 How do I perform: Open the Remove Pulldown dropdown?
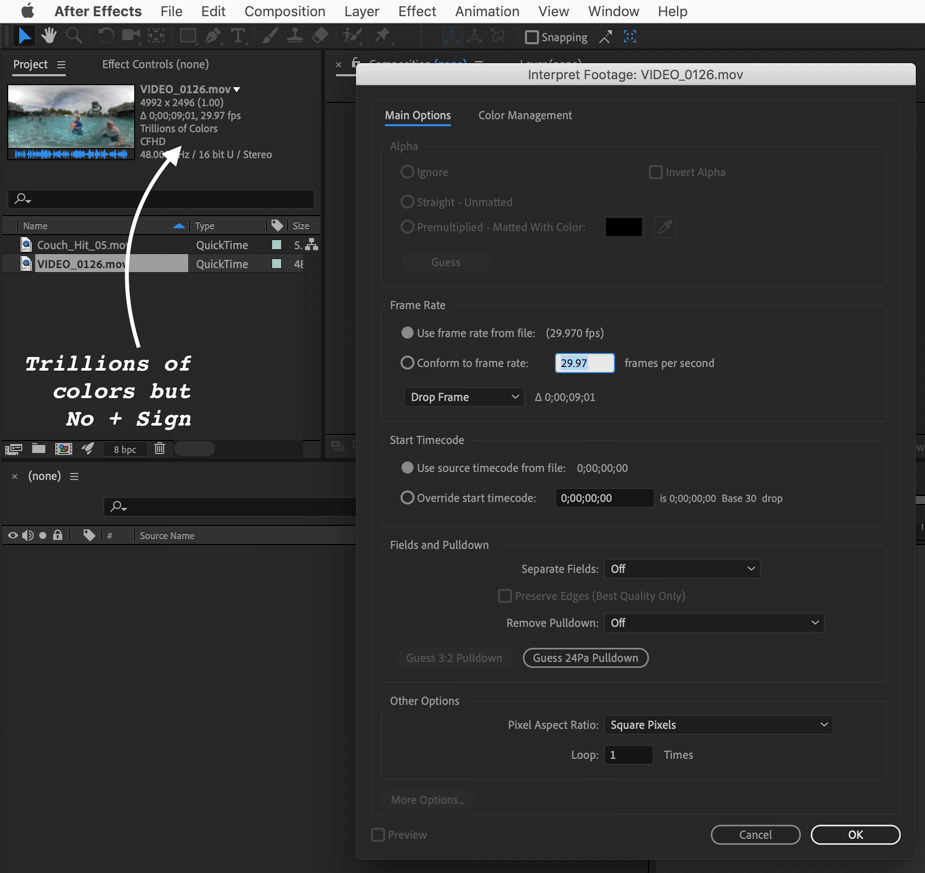(x=714, y=623)
